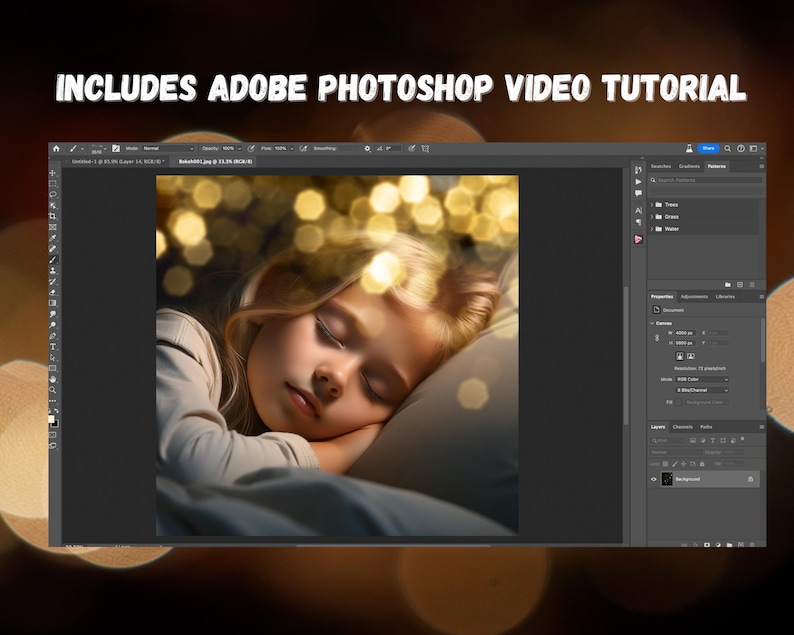This screenshot has width=794, height=635.
Task: Open the brush Mode dropdown
Action: (168, 148)
